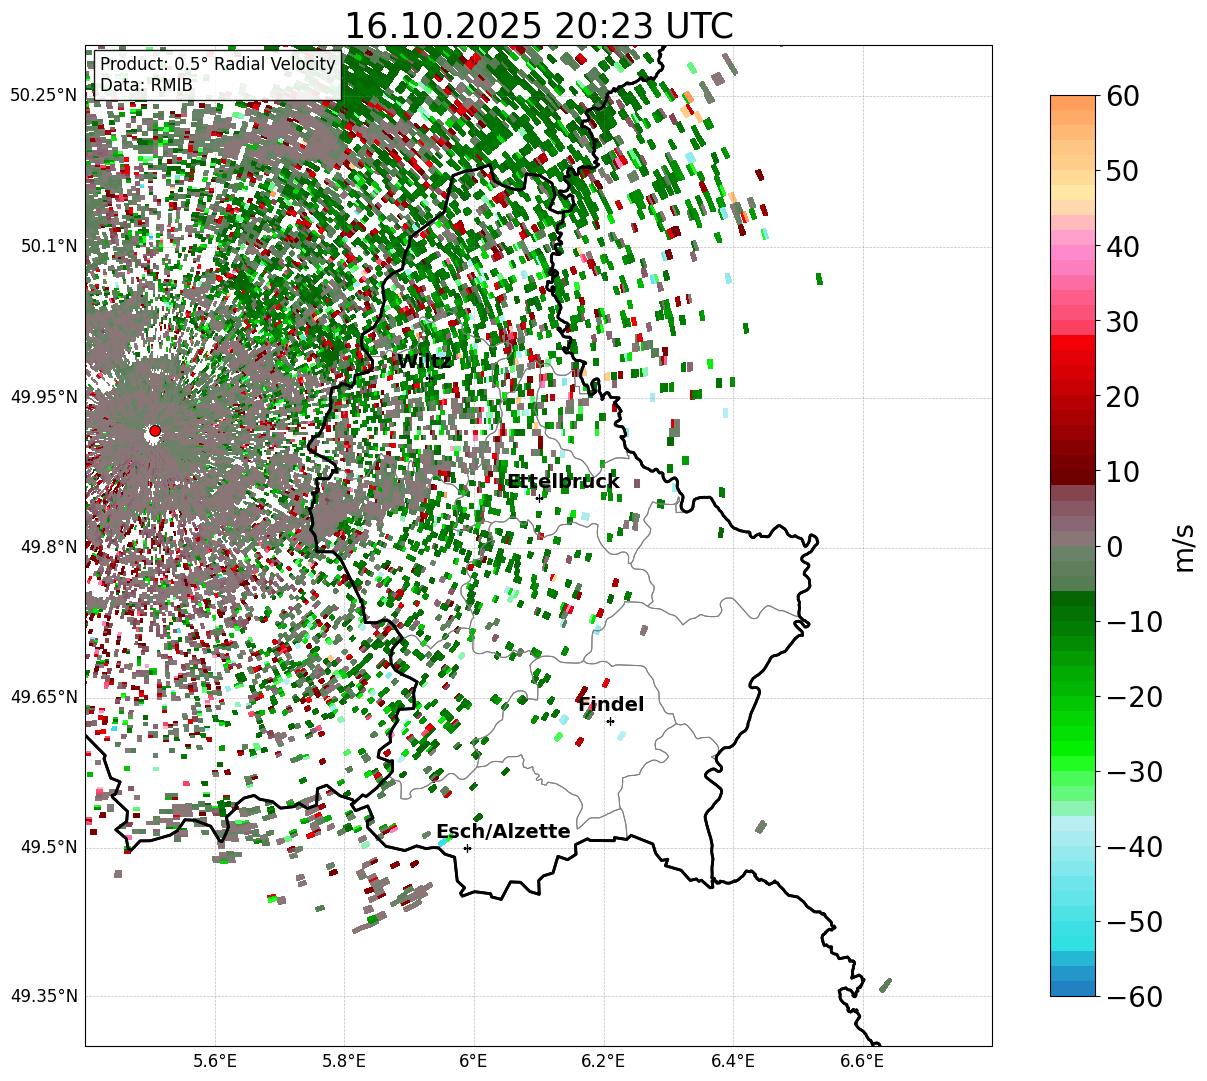The height and width of the screenshot is (1081, 1207).
Task: Click the 49.35°N latitude tick label
Action: tap(43, 996)
